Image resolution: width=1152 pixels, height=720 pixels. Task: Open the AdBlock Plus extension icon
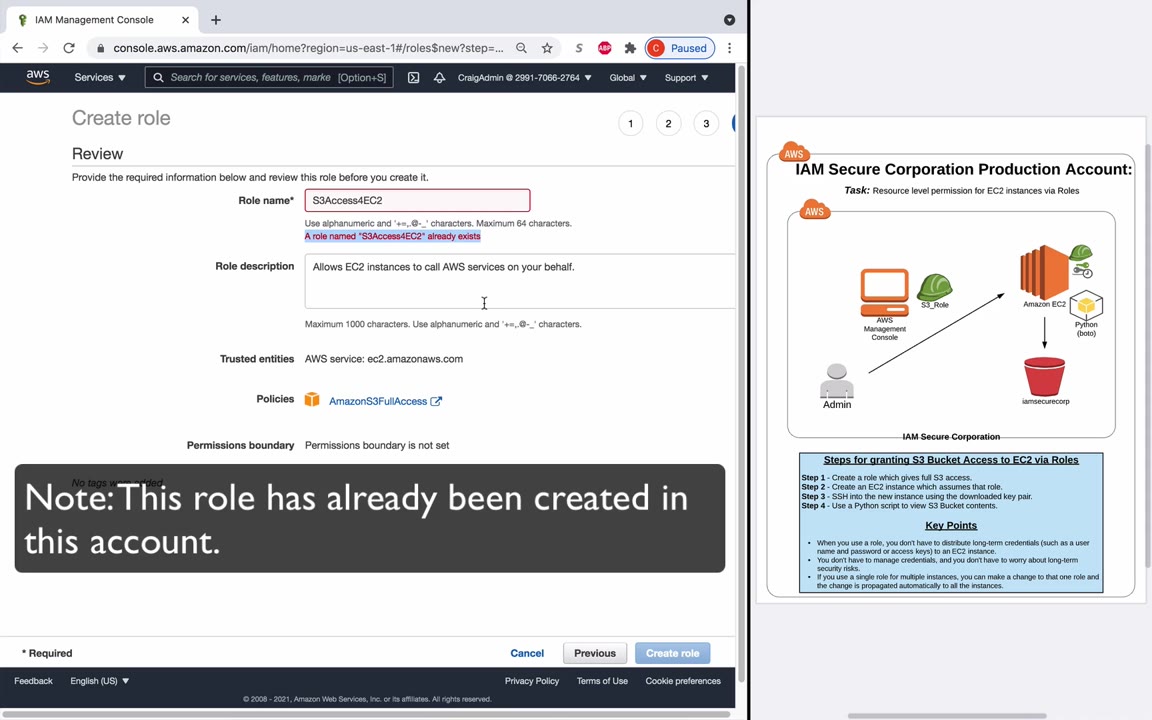(605, 48)
